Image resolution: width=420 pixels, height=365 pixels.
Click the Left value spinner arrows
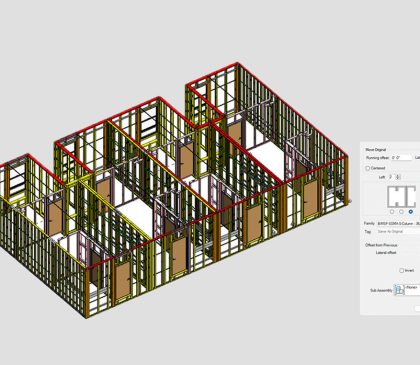(x=398, y=177)
